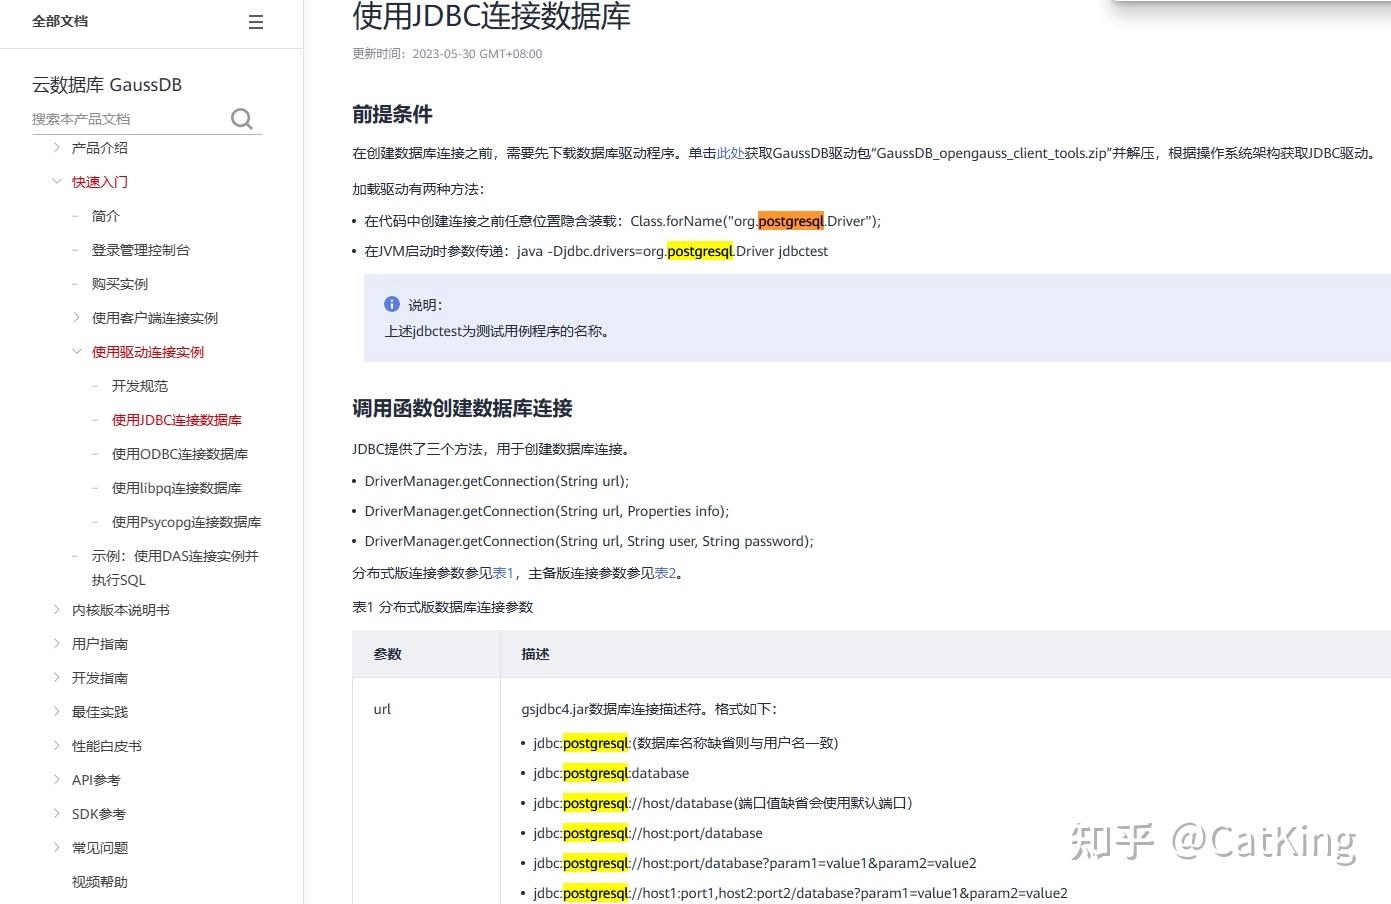Click the search icon in the sidebar

(x=241, y=118)
